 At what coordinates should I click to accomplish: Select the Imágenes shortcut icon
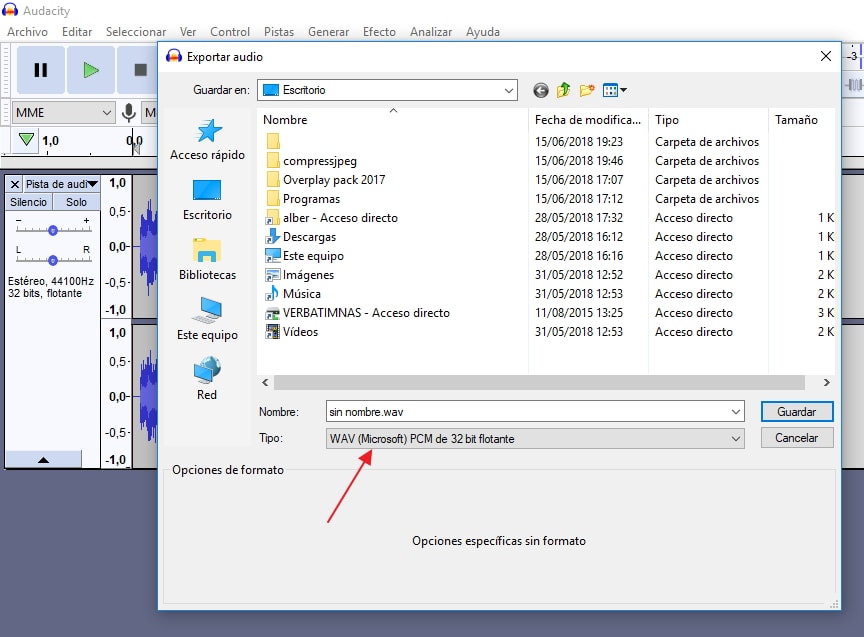tap(273, 274)
